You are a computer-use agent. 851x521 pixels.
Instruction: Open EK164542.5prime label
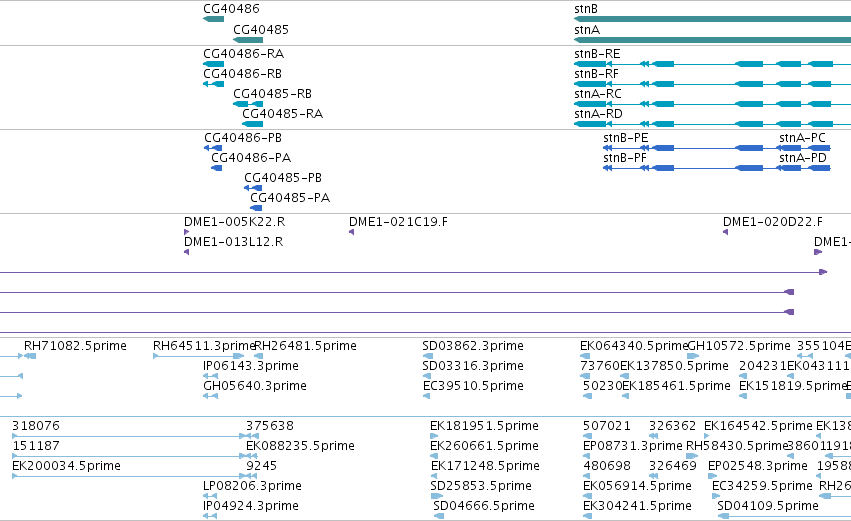[758, 426]
